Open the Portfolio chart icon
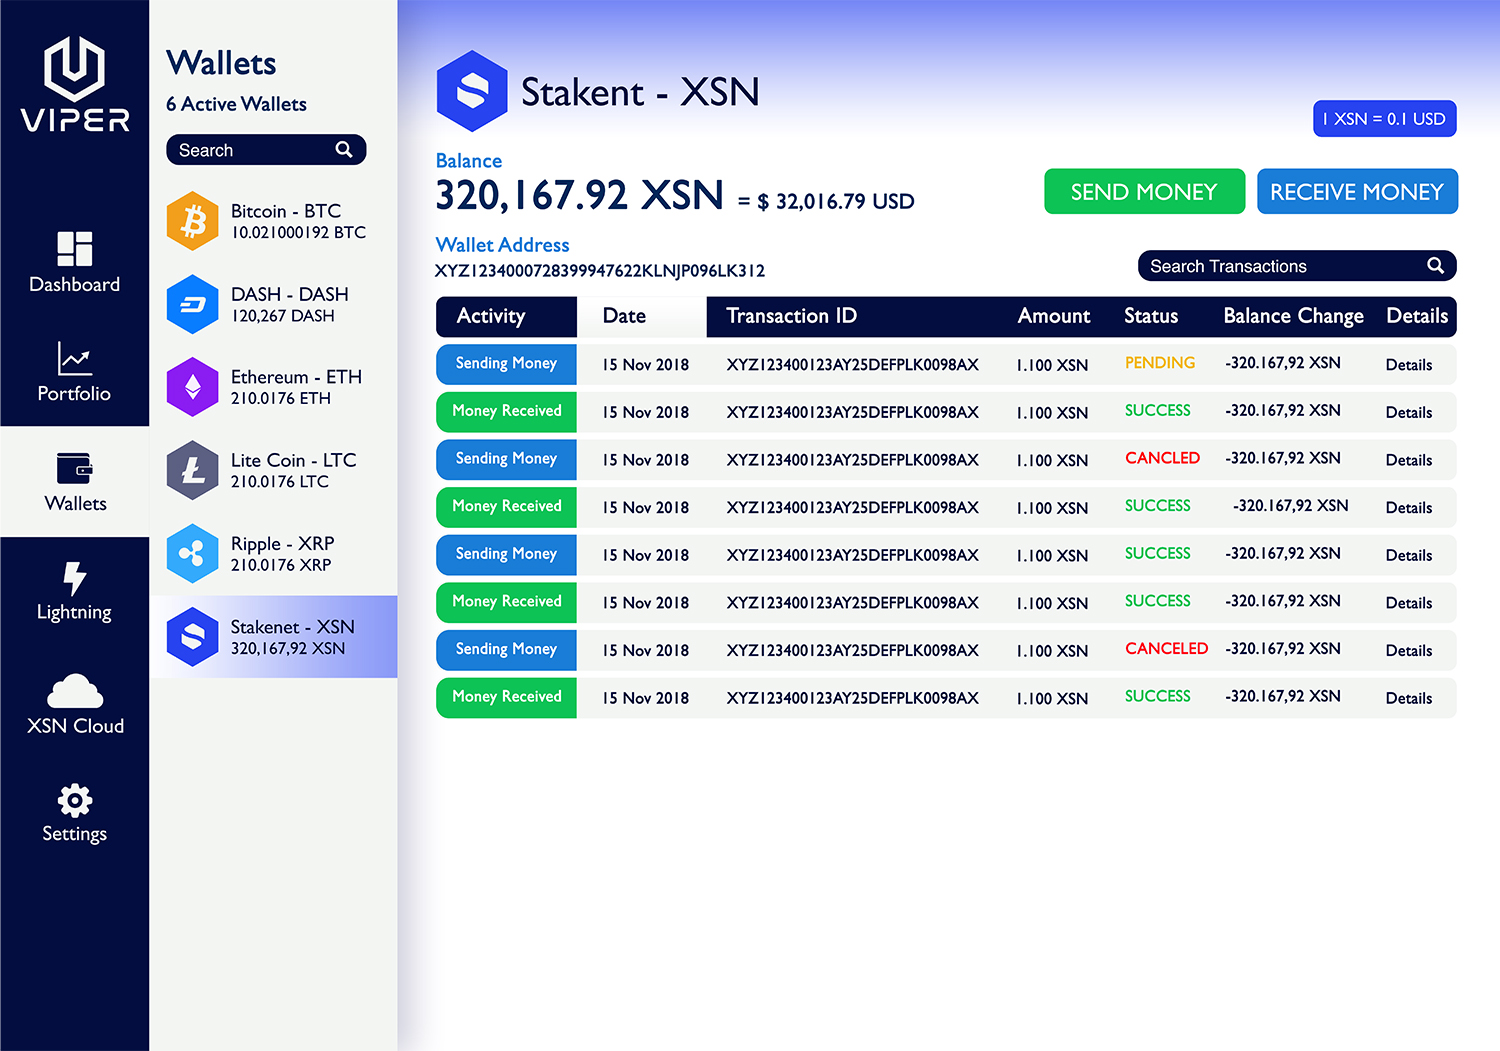 tap(75, 358)
